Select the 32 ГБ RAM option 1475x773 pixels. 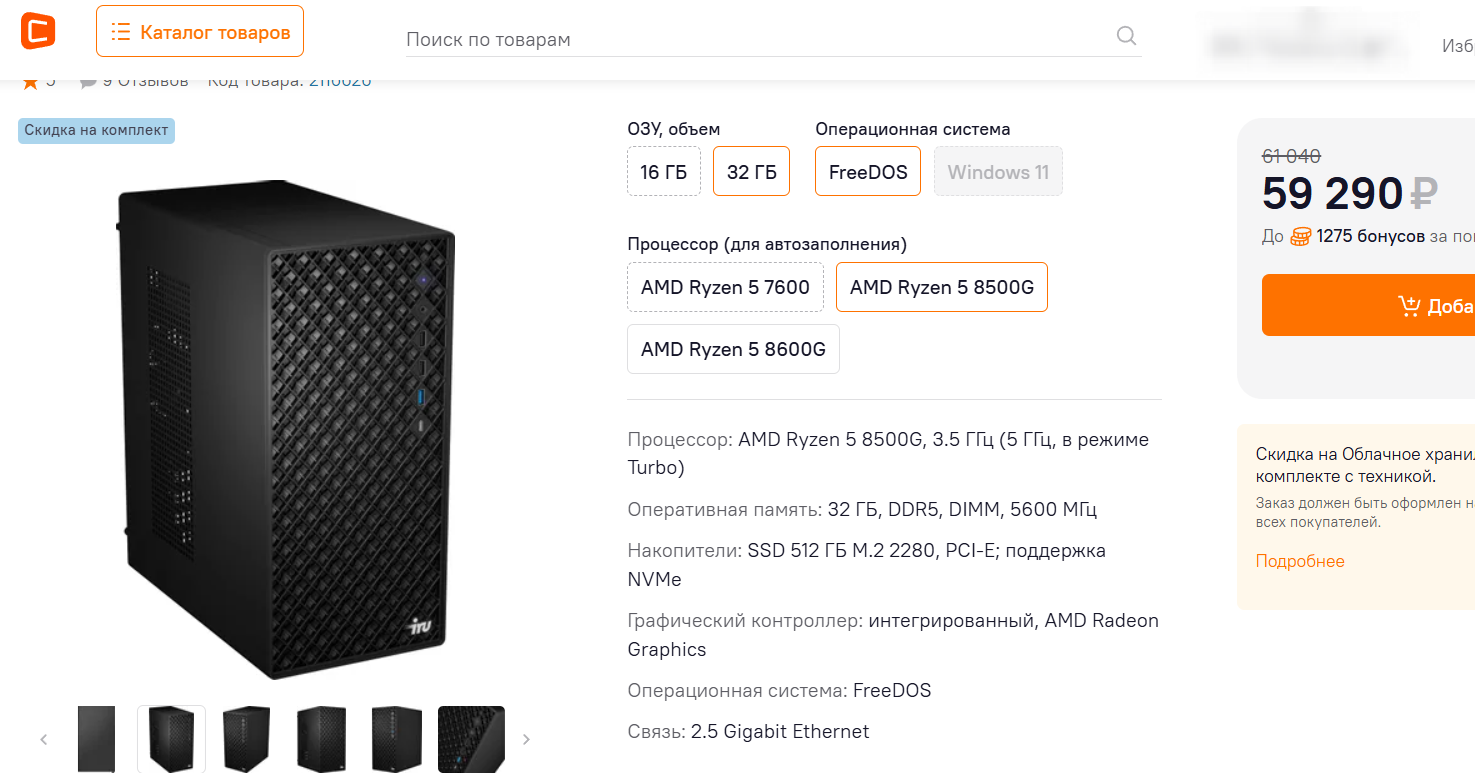(x=751, y=172)
